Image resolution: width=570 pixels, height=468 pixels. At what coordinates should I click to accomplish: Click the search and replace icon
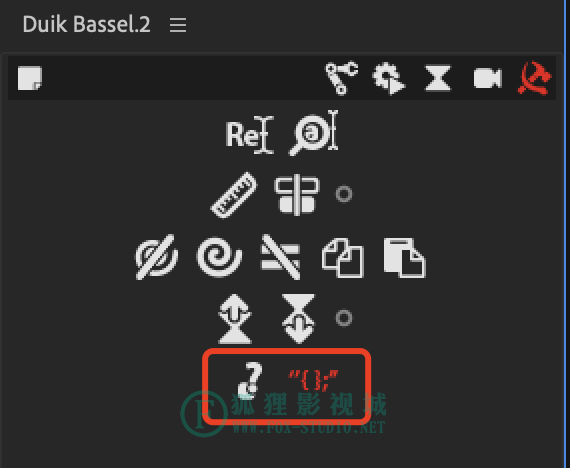click(x=313, y=133)
